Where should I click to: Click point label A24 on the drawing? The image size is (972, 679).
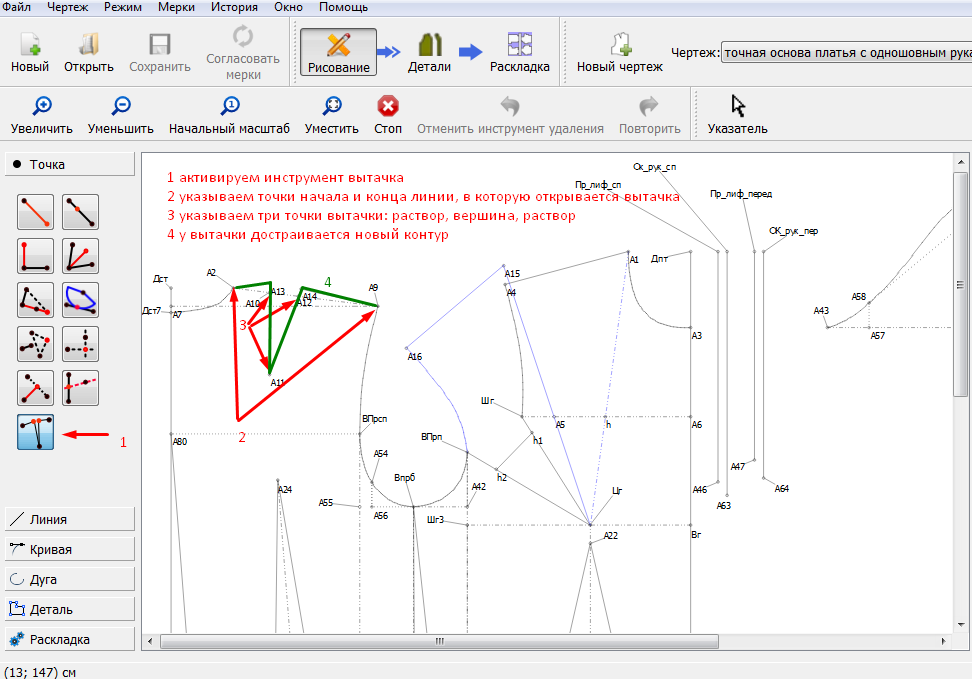(285, 489)
